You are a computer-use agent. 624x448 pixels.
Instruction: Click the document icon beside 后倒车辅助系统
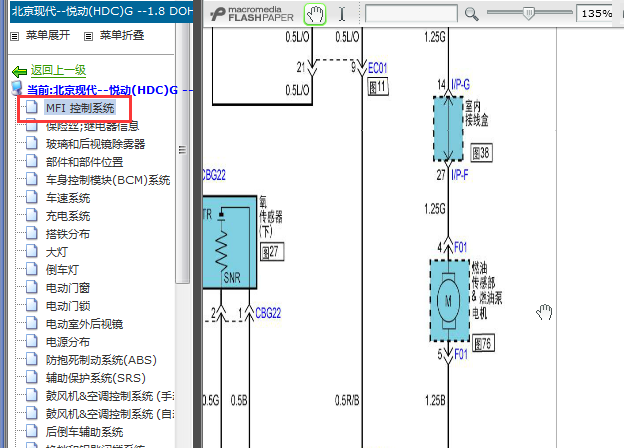(x=31, y=431)
